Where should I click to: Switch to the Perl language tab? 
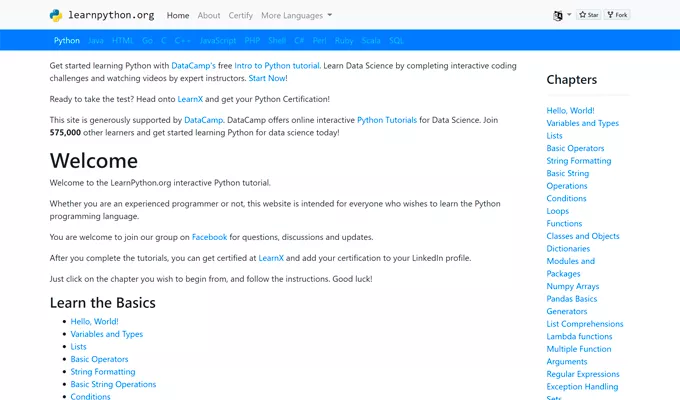click(319, 41)
